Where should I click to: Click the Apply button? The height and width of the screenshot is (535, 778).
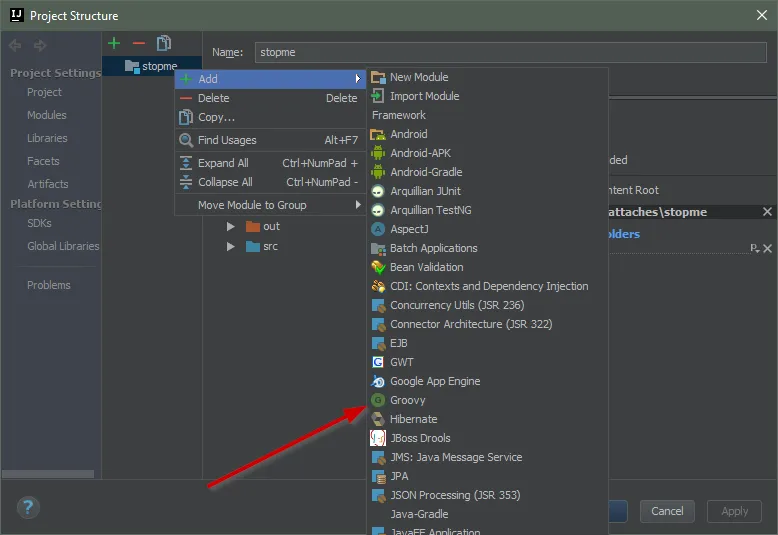(x=734, y=511)
